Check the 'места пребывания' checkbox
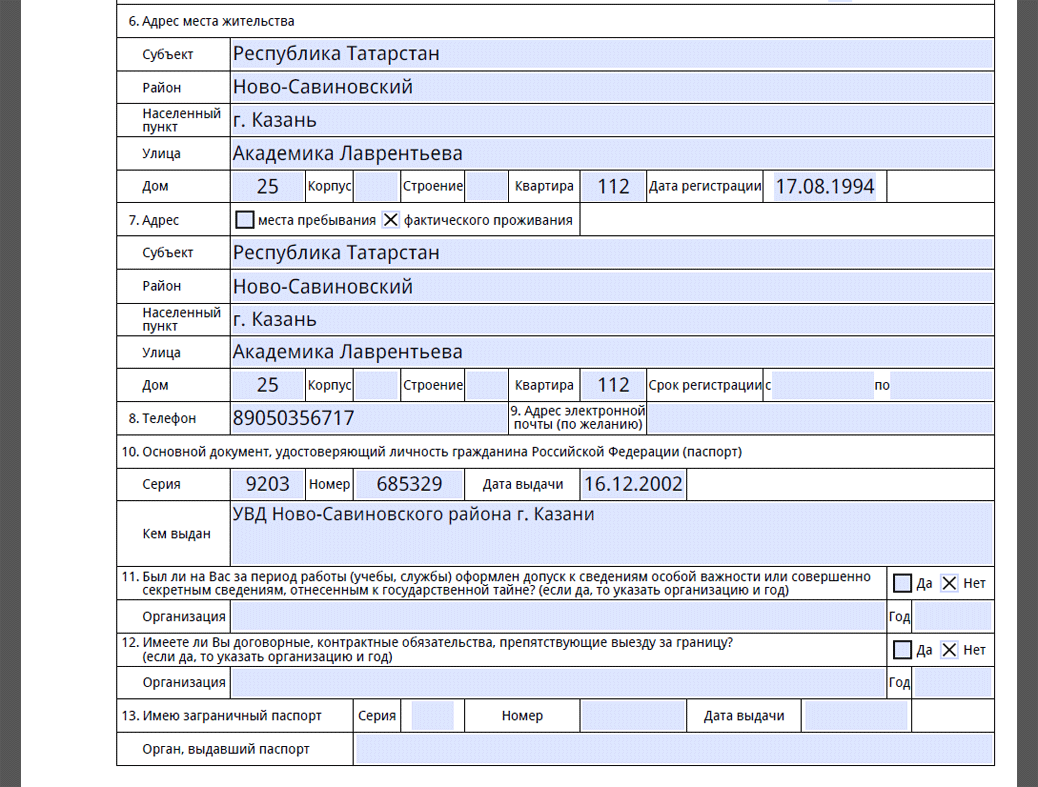This screenshot has width=1038, height=787. pyautogui.click(x=244, y=220)
